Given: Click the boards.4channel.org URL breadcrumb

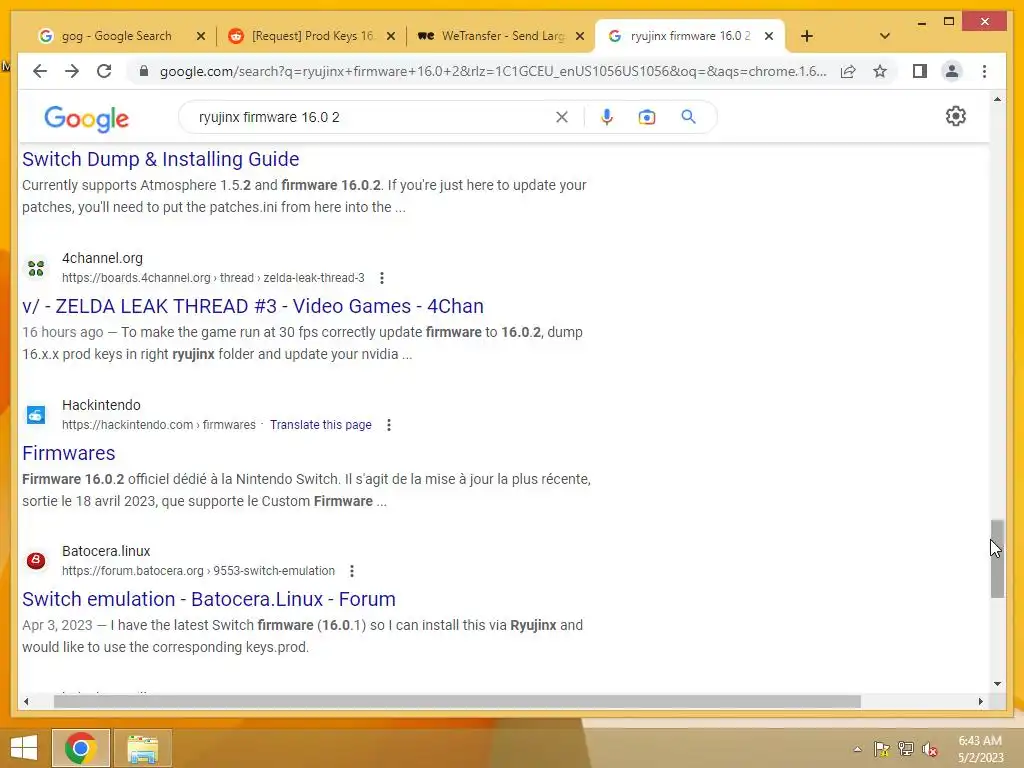Looking at the screenshot, I should pyautogui.click(x=214, y=278).
